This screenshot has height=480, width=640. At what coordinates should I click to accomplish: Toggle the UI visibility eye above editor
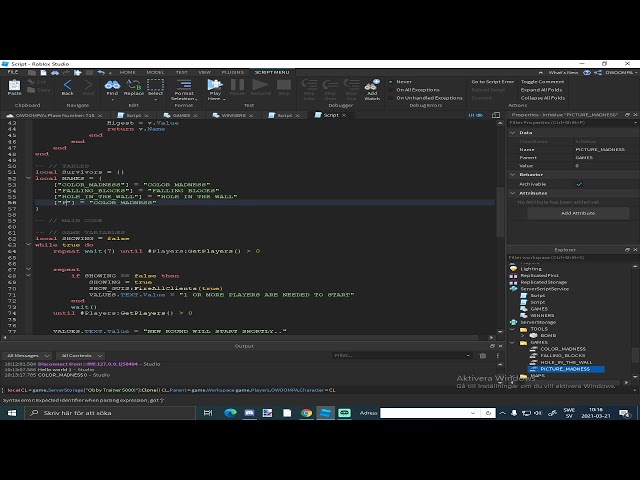(476, 116)
